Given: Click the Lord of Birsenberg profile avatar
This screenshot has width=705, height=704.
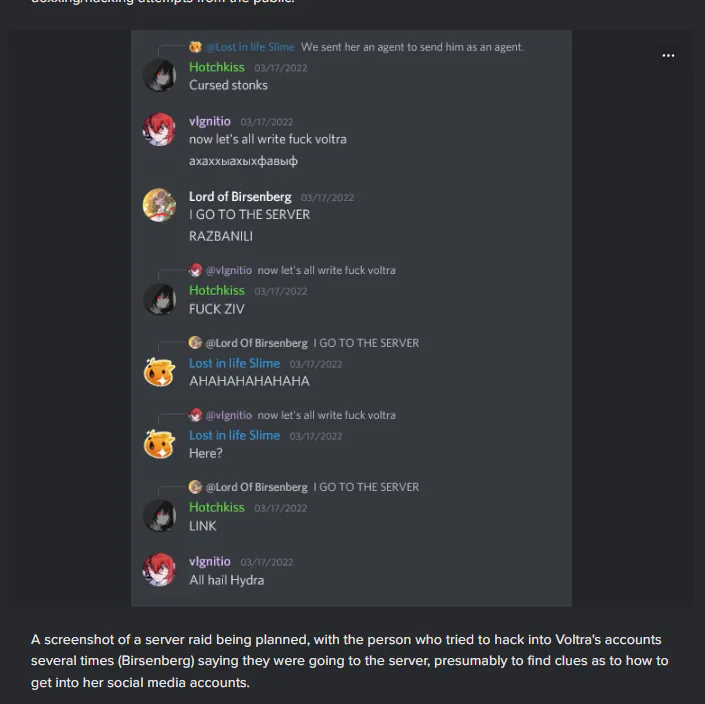Looking at the screenshot, I should [160, 205].
